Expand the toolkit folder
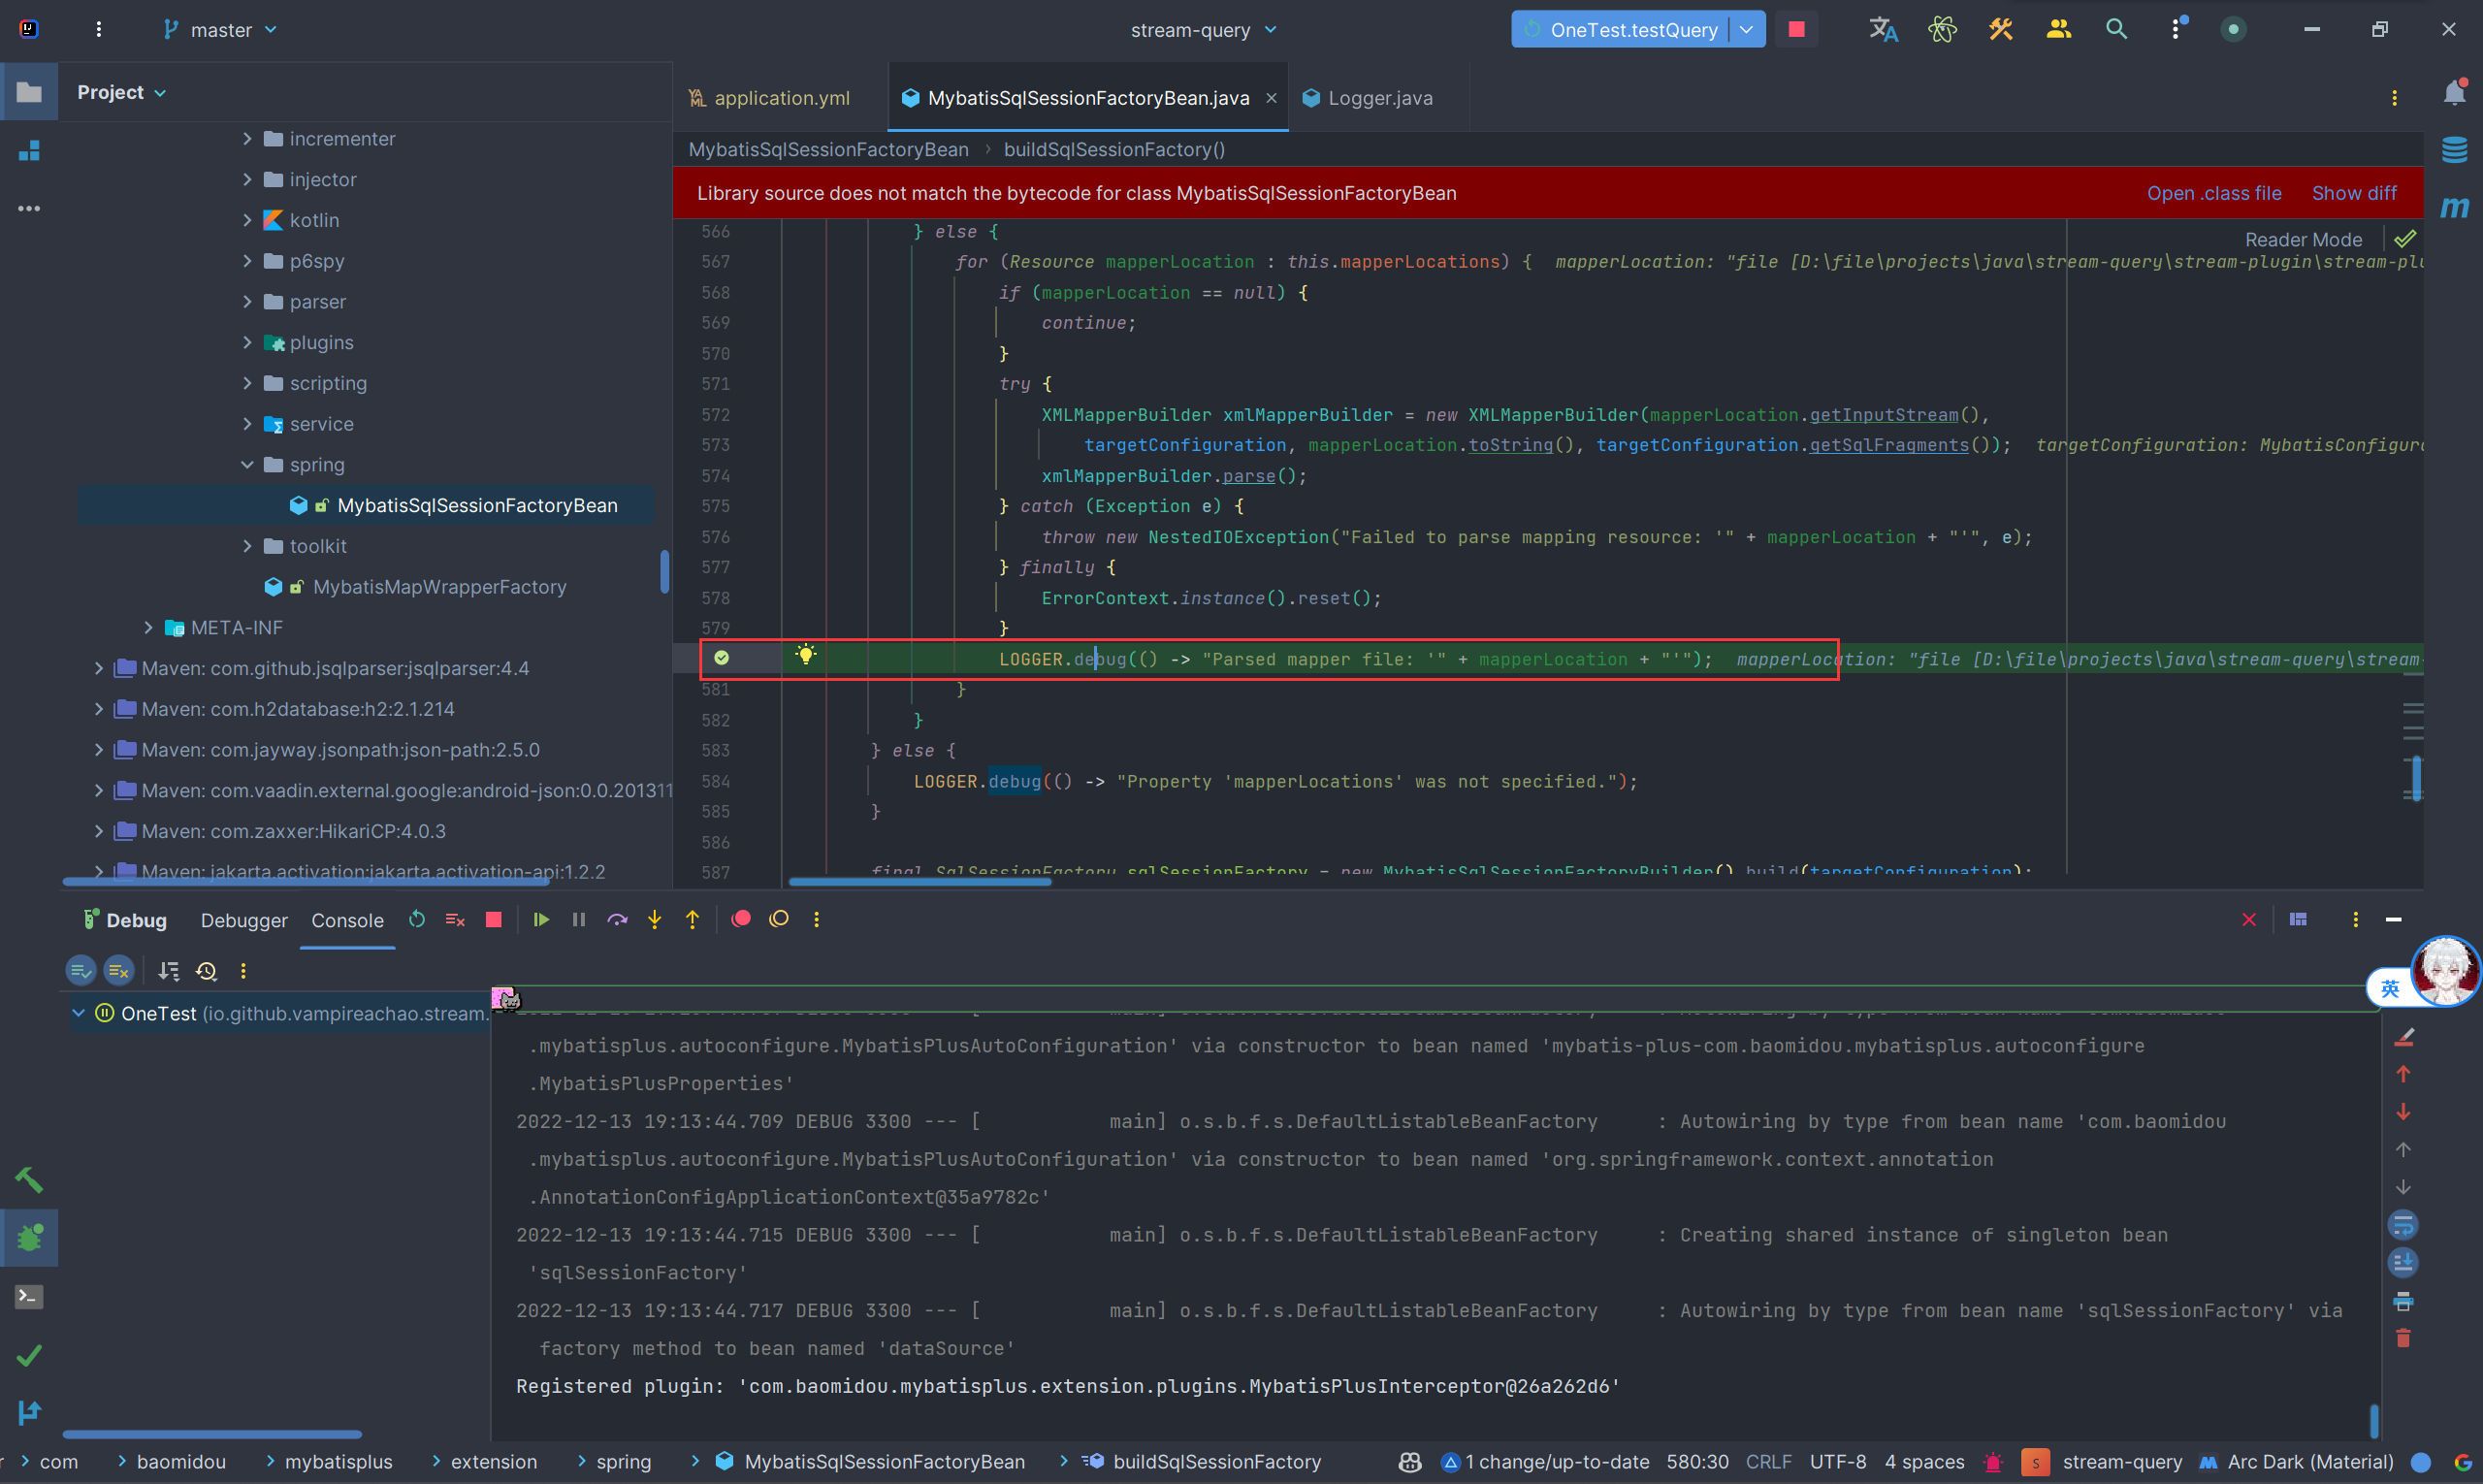Image resolution: width=2483 pixels, height=1484 pixels. [247, 546]
